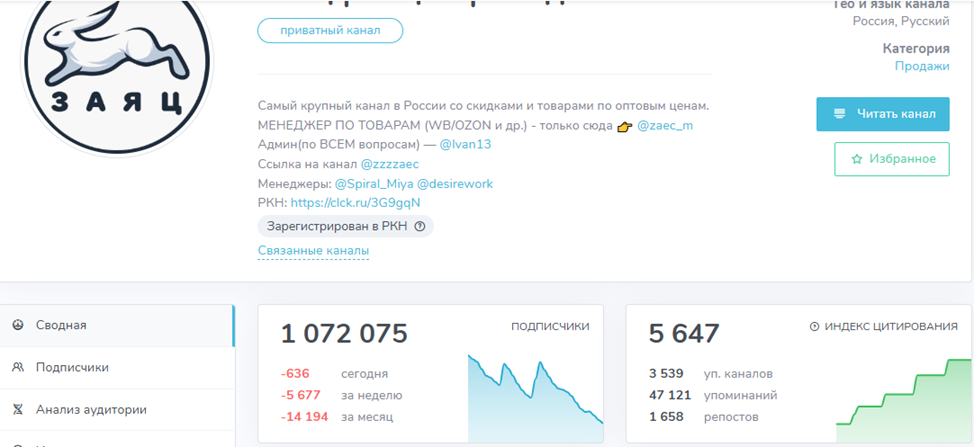Click the pointing hand emoji in description
974x447 pixels.
click(624, 126)
